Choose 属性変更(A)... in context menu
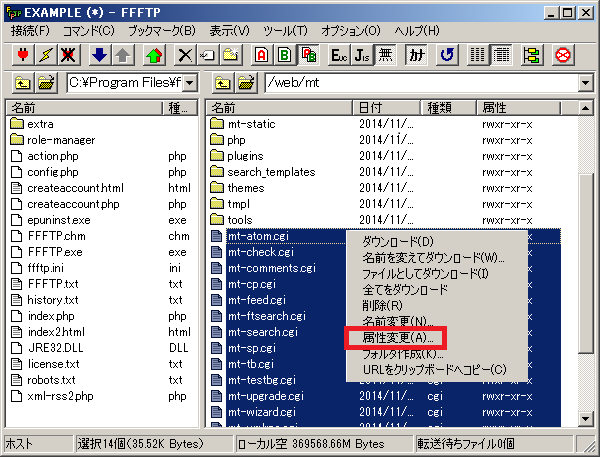Viewport: 600px width, 458px height. [398, 337]
